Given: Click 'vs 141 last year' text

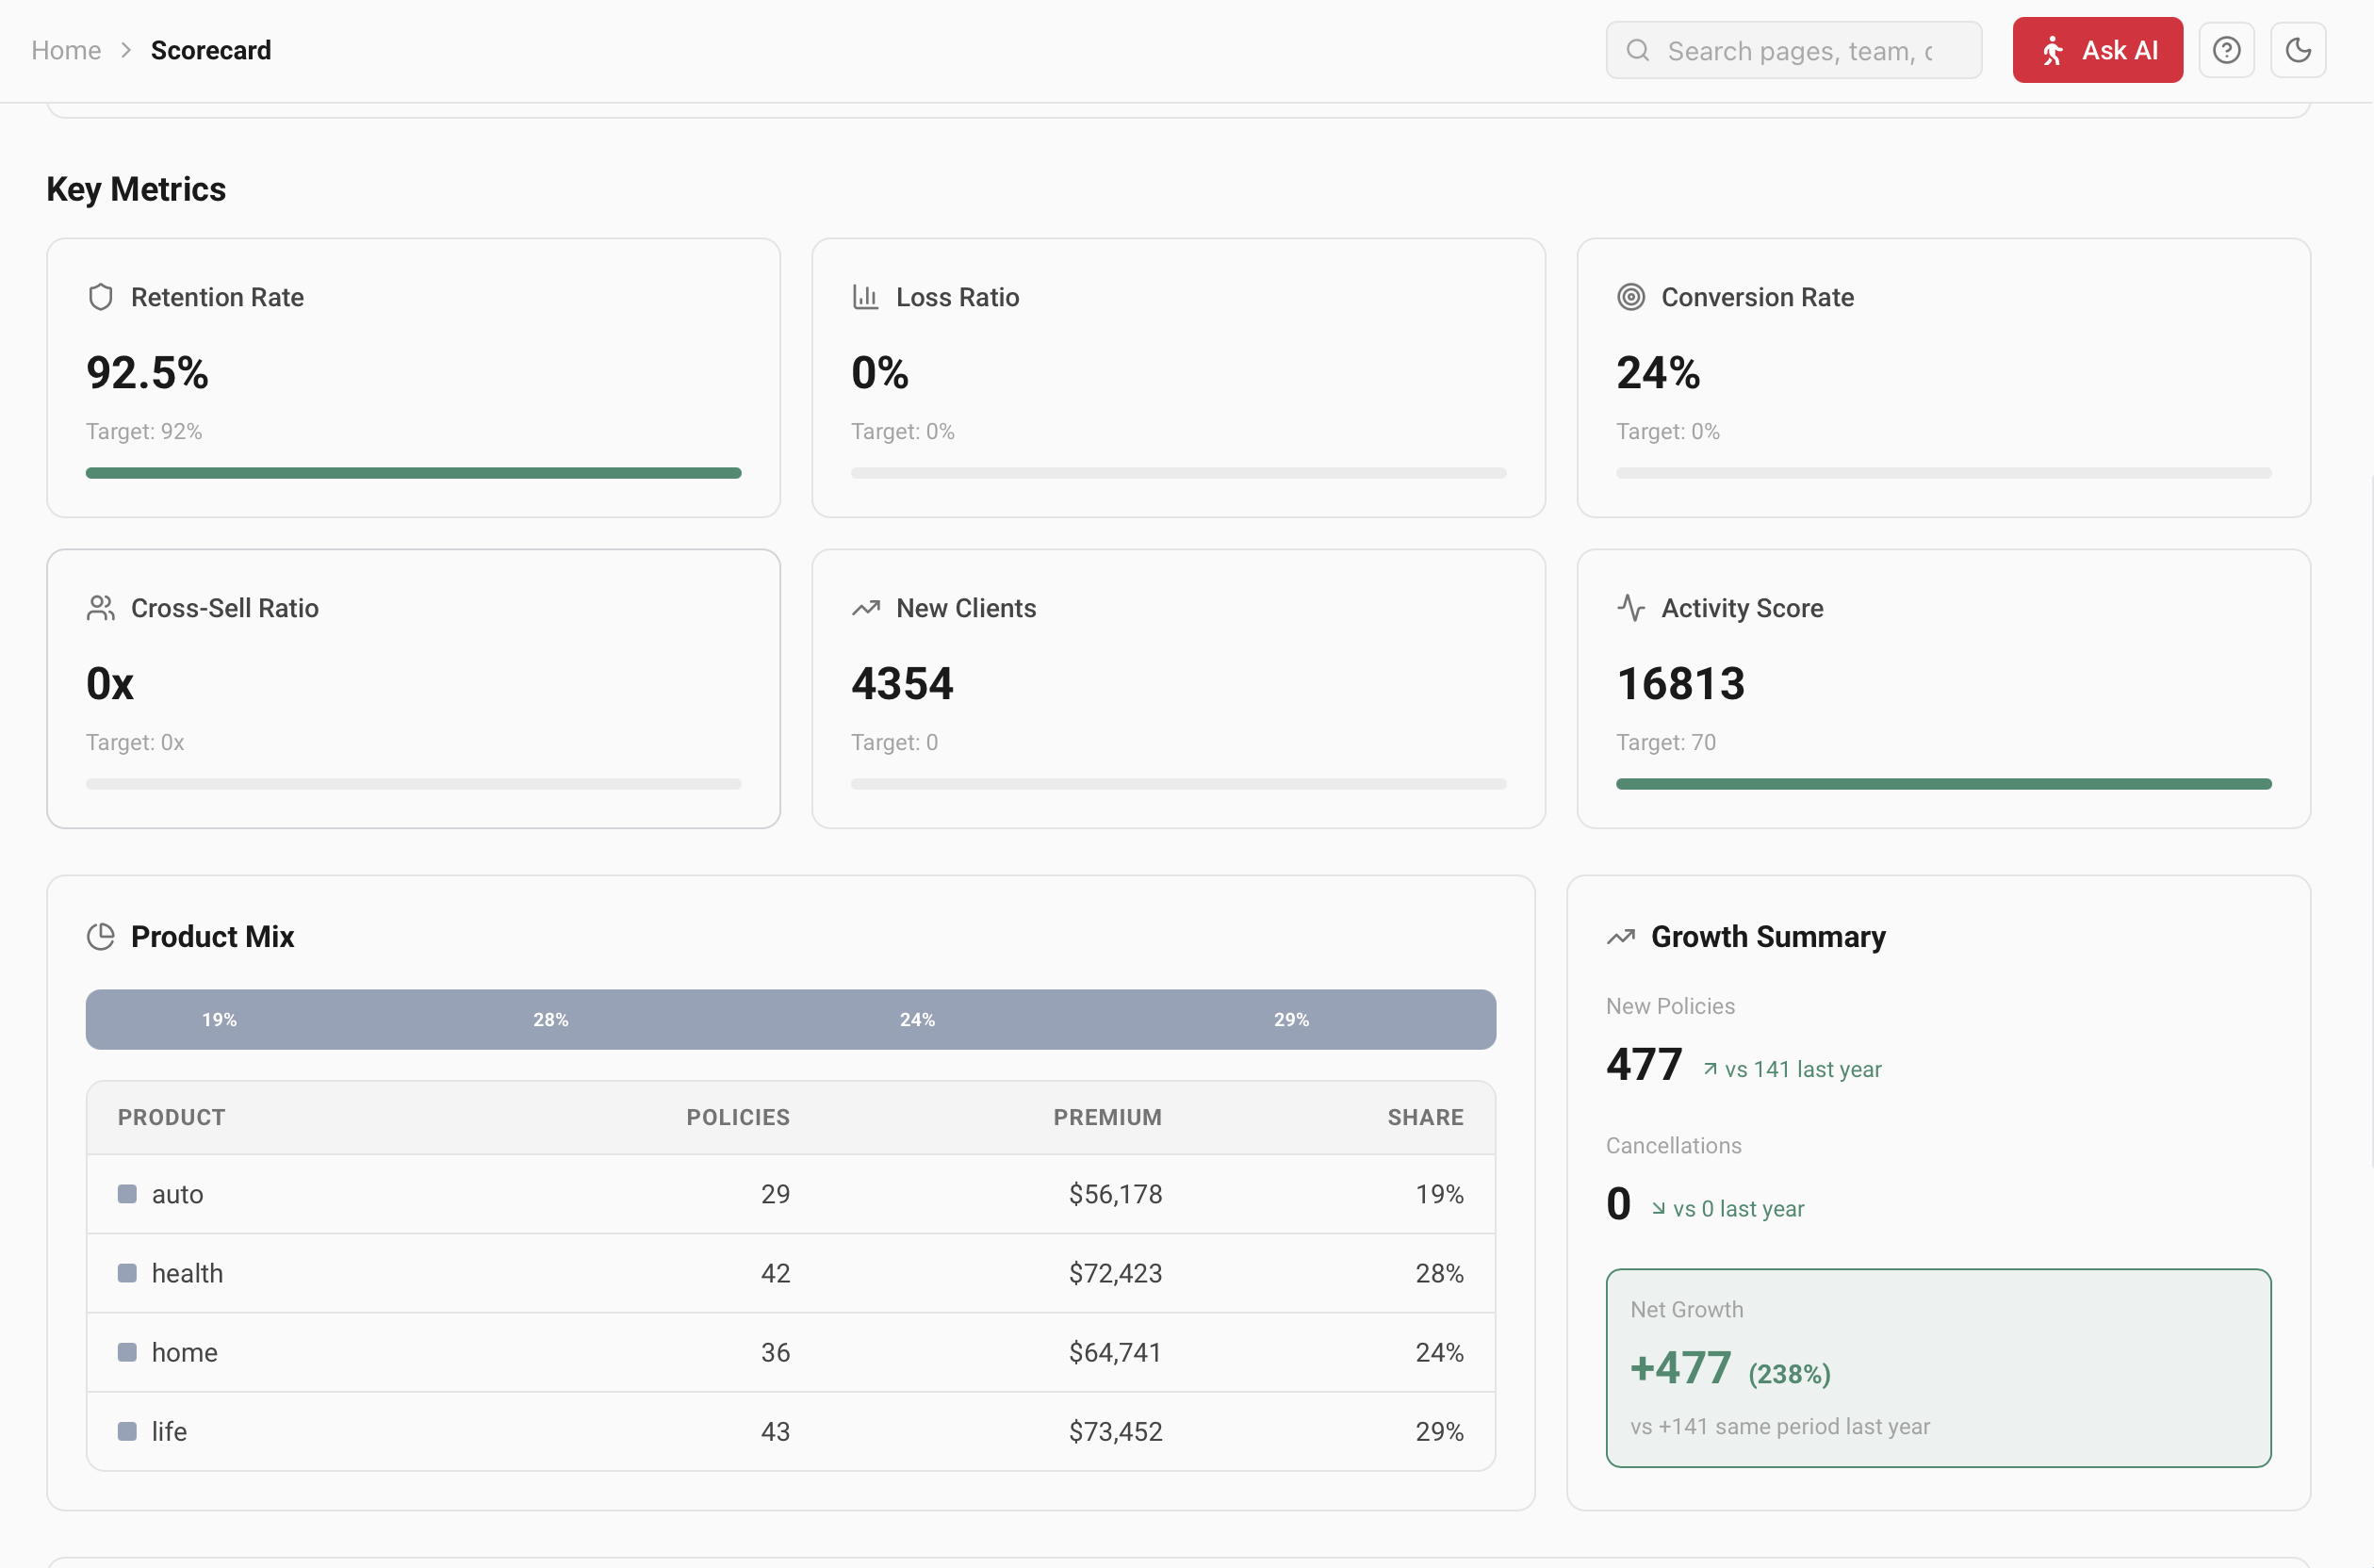Looking at the screenshot, I should [x=1803, y=1069].
